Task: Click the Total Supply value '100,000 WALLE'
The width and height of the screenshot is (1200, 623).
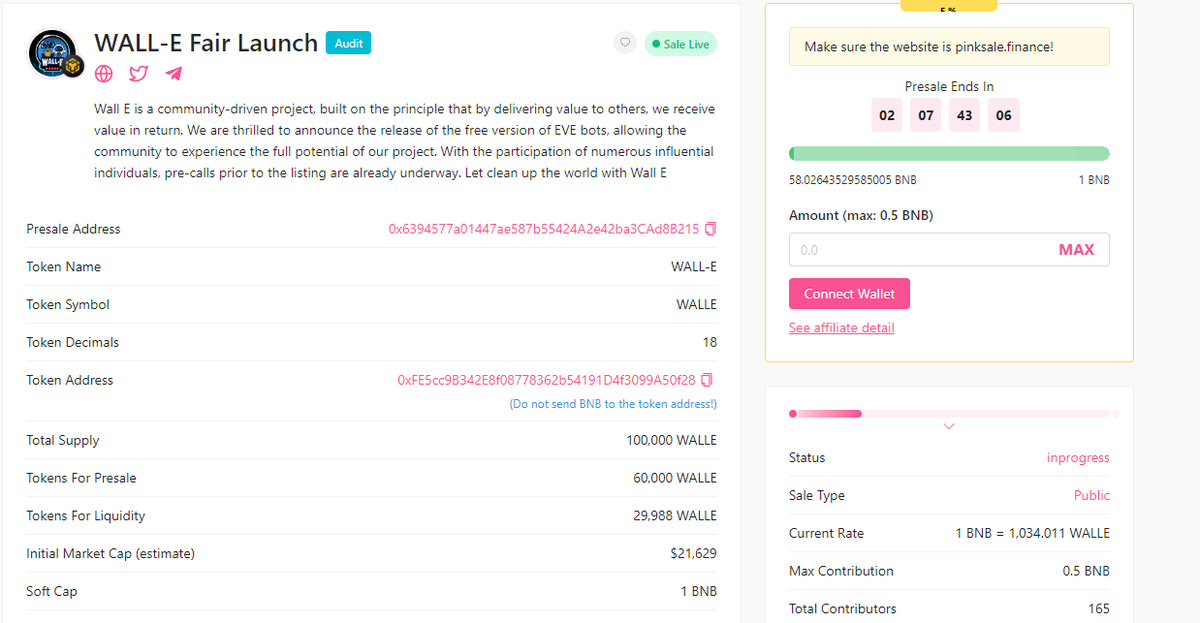Action: point(671,441)
